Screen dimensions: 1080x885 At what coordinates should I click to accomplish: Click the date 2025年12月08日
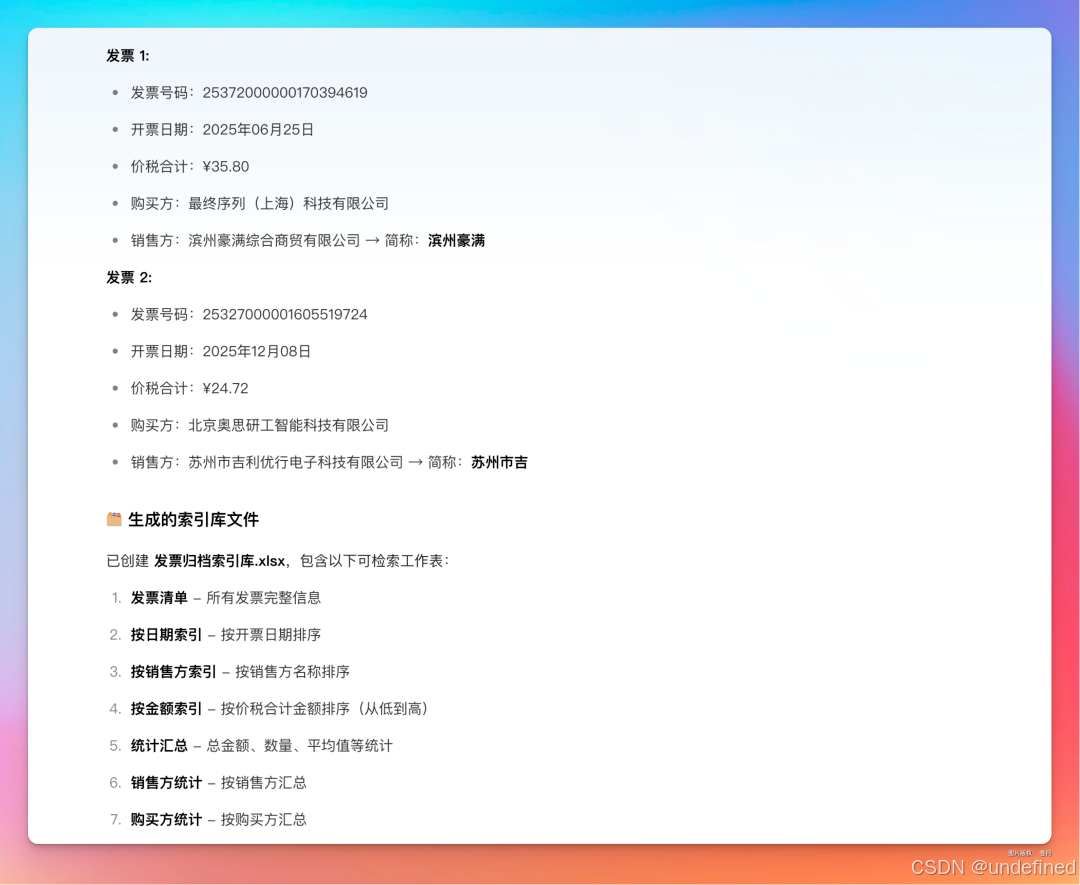(257, 351)
